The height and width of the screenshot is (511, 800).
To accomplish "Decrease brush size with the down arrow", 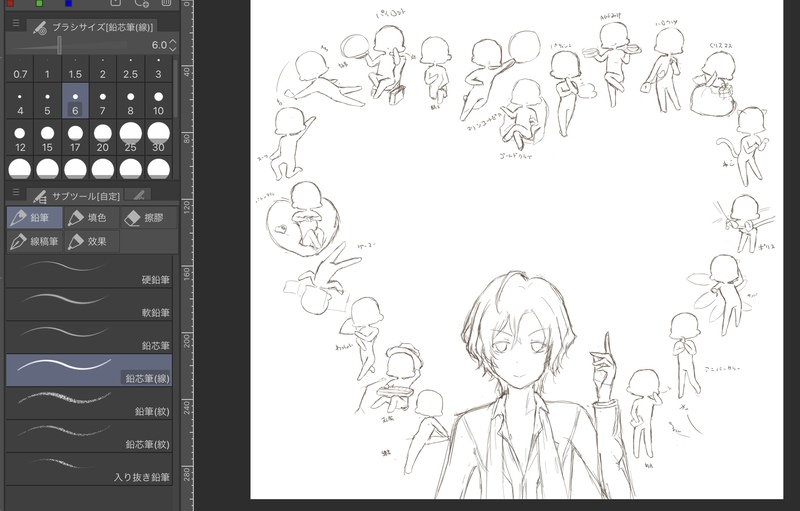I will tap(173, 49).
